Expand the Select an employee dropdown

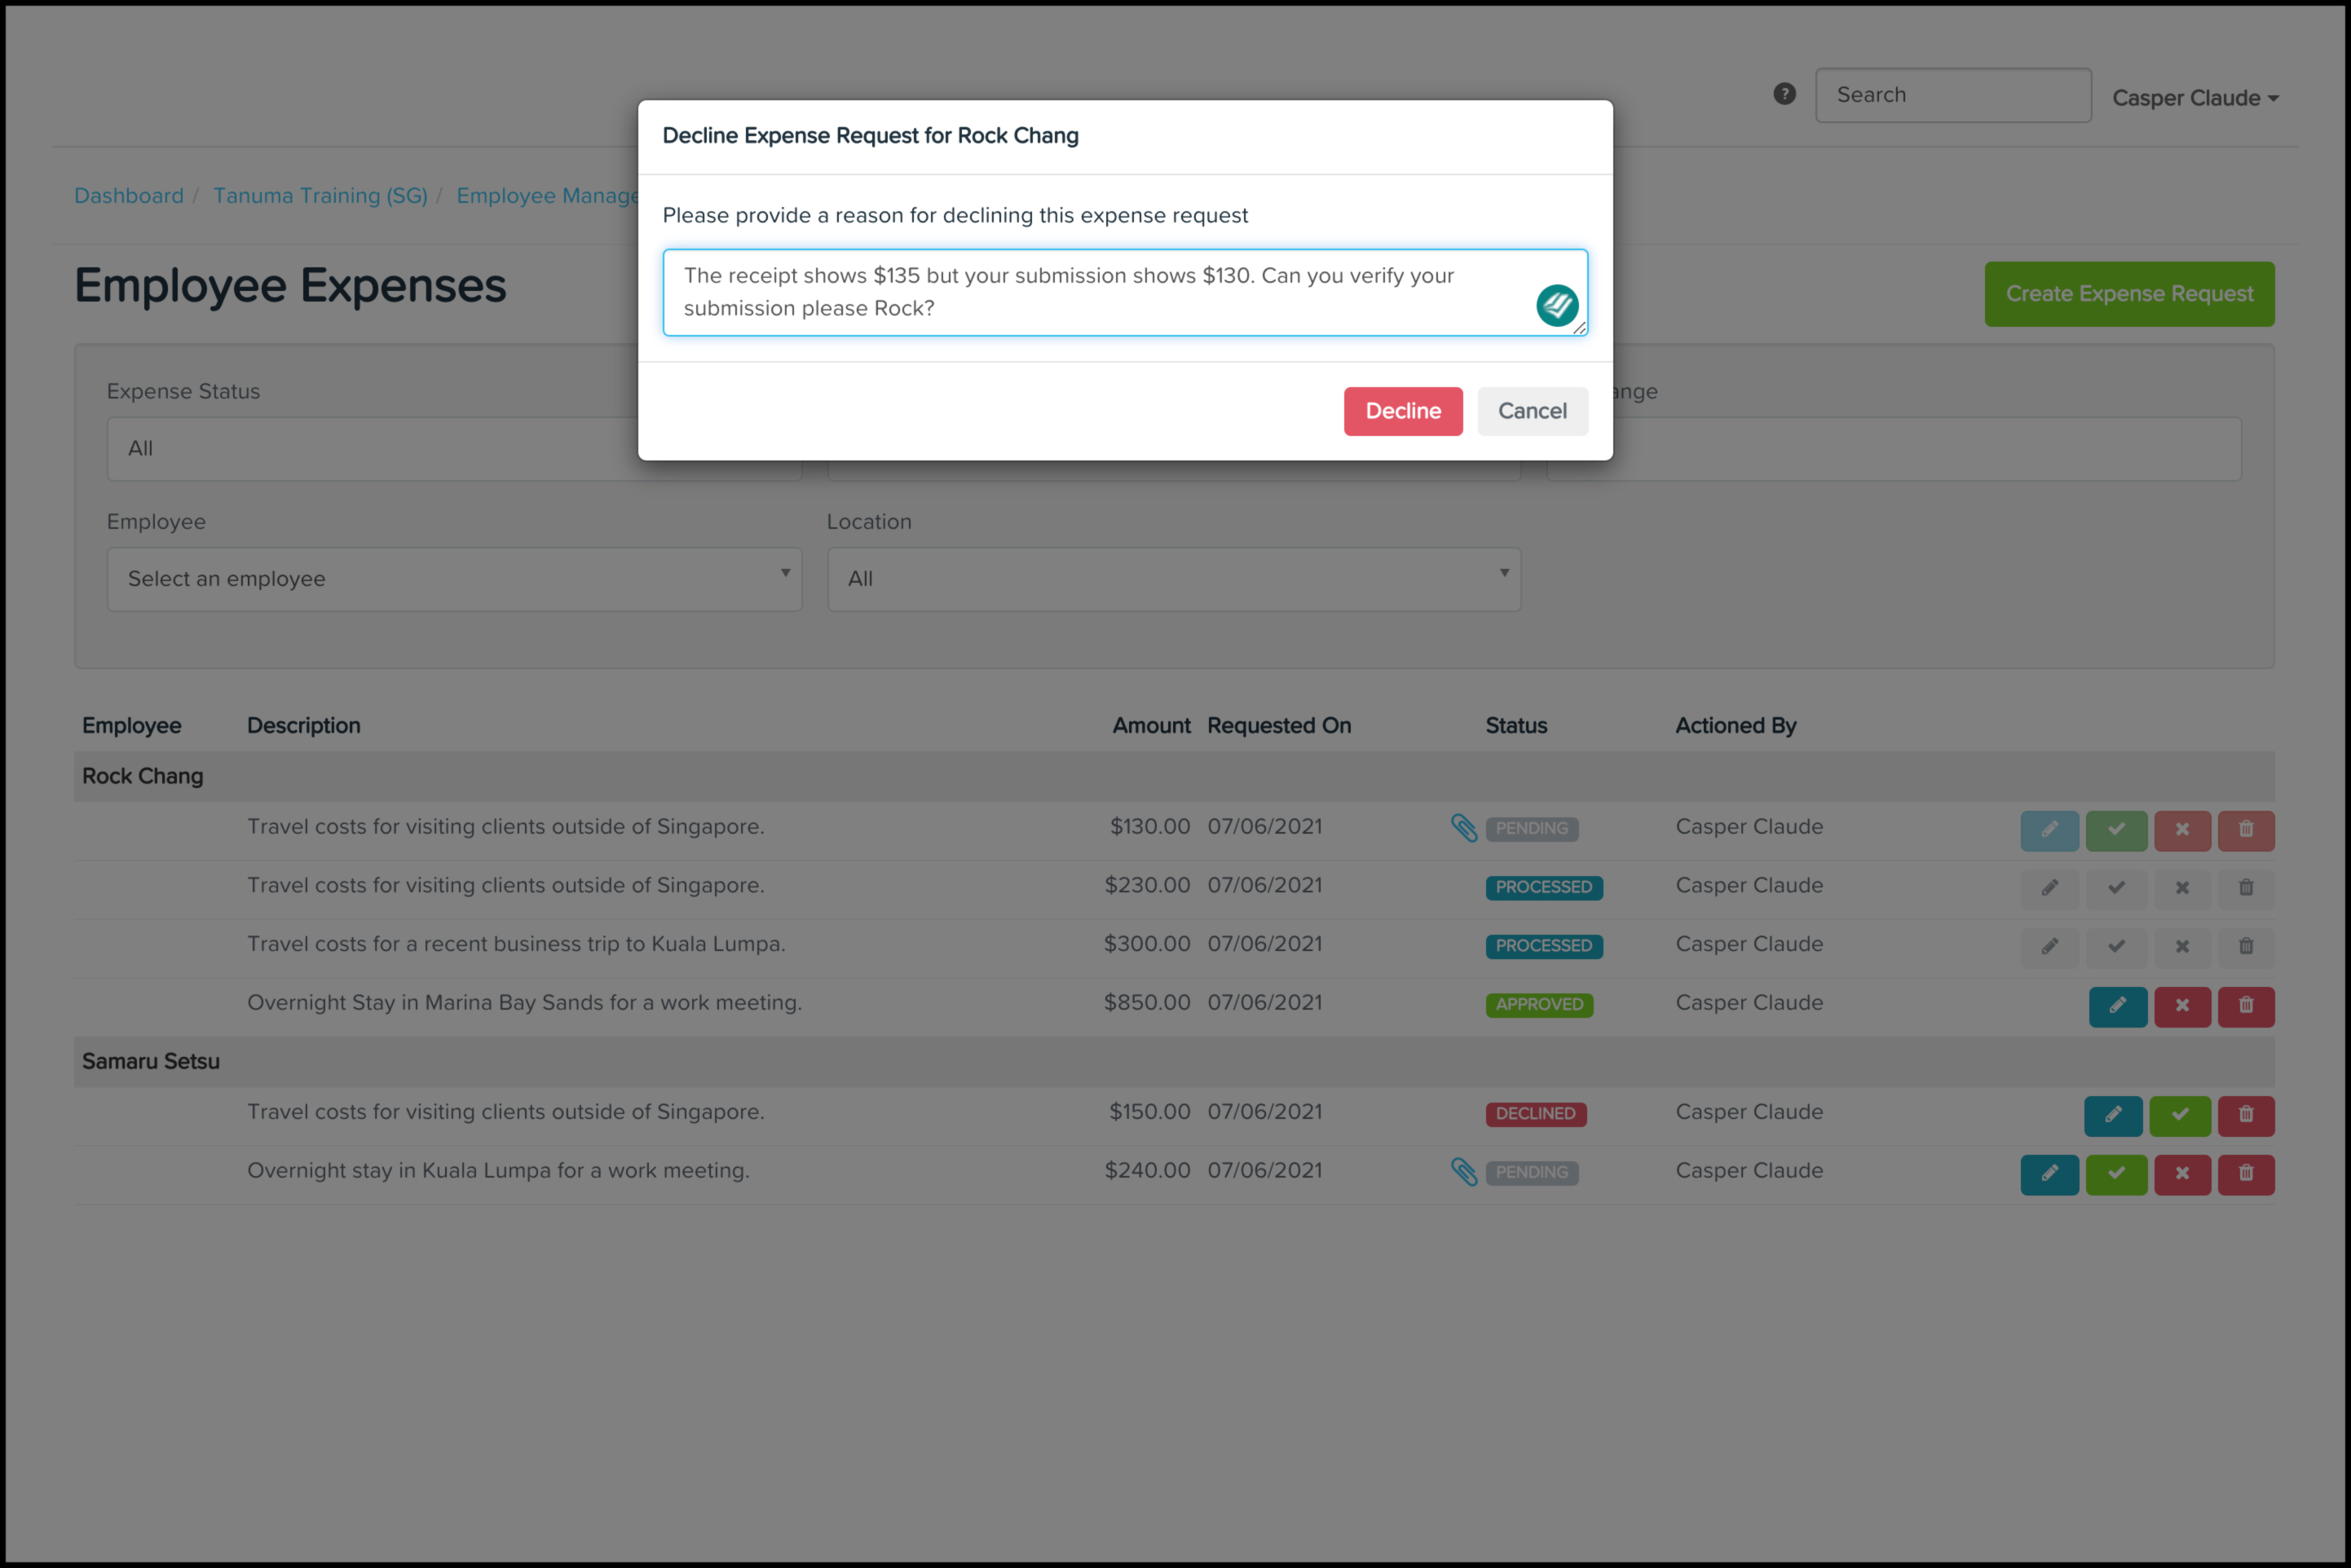coord(454,579)
